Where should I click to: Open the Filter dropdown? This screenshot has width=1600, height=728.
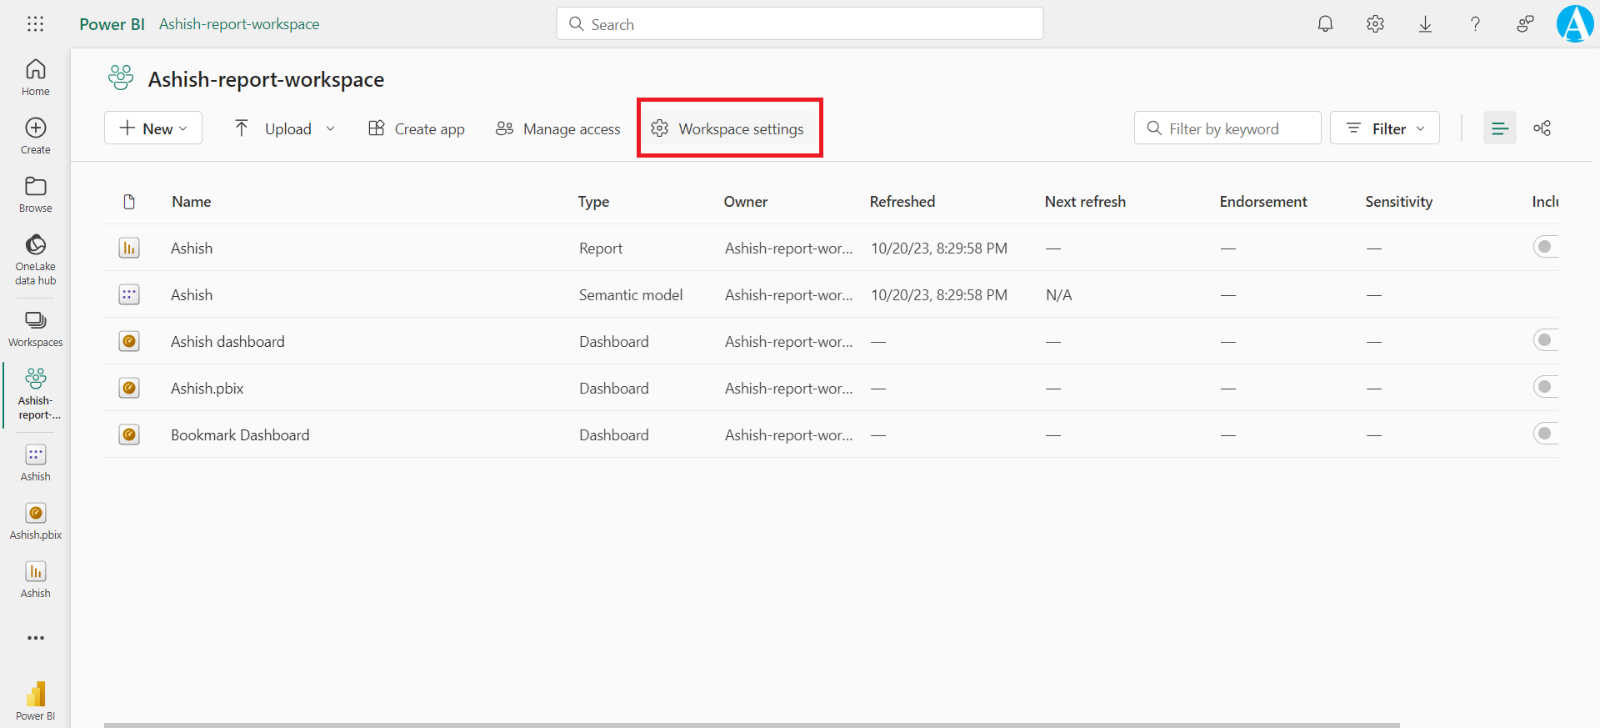tap(1385, 128)
